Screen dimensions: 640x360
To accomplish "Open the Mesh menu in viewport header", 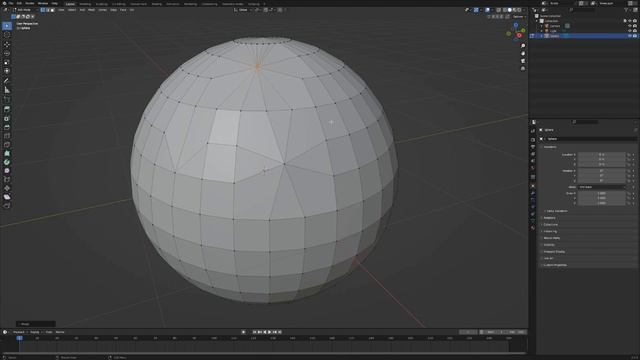I will pyautogui.click(x=91, y=10).
